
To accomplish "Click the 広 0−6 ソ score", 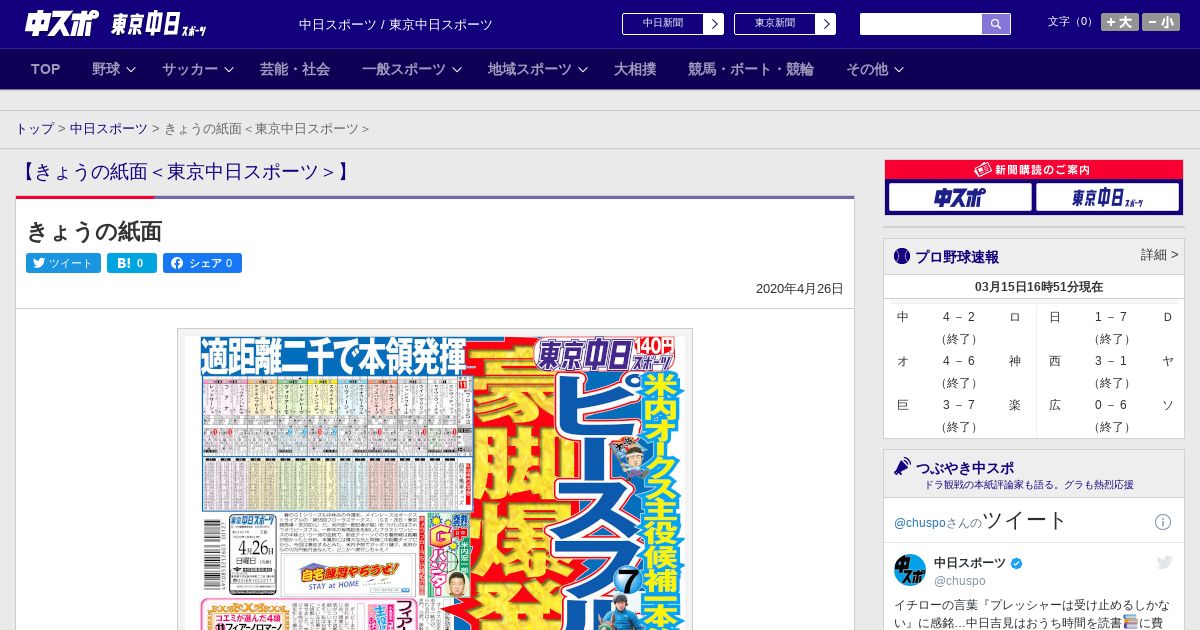I will tap(1111, 405).
